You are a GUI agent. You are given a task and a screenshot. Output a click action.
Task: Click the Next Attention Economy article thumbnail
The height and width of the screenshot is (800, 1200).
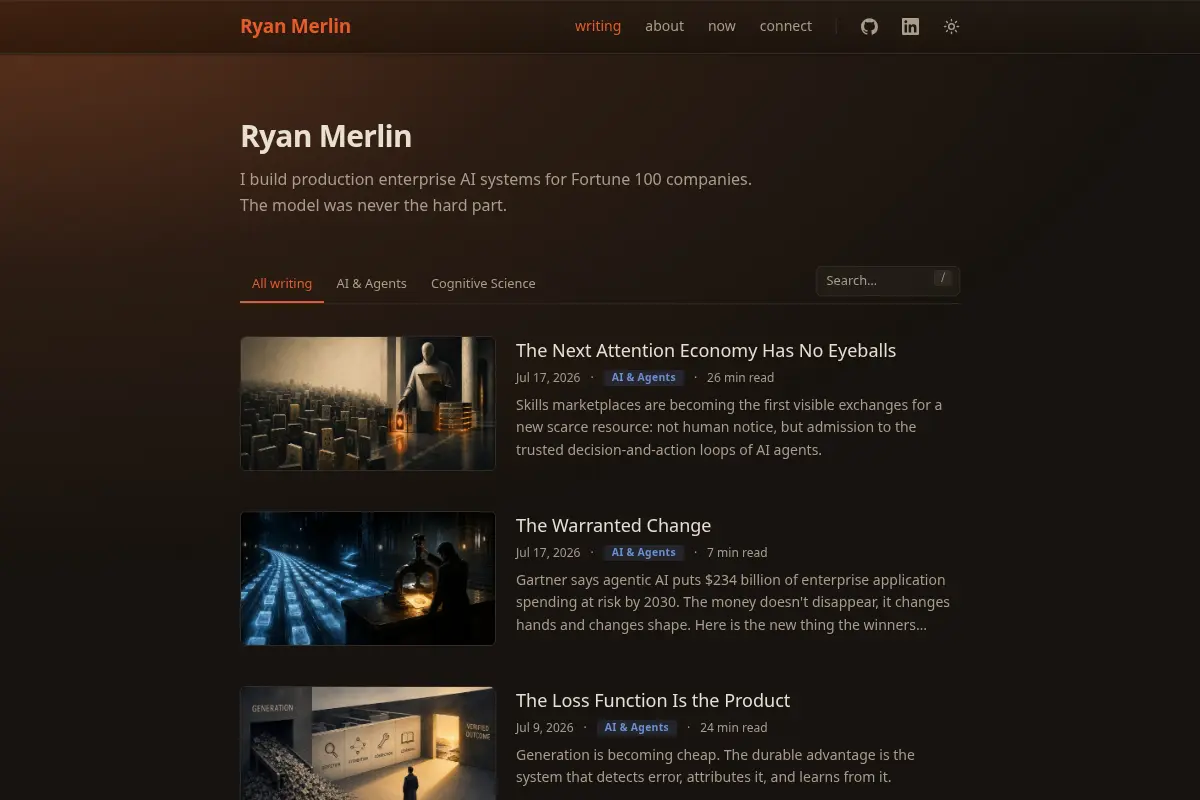click(x=368, y=403)
